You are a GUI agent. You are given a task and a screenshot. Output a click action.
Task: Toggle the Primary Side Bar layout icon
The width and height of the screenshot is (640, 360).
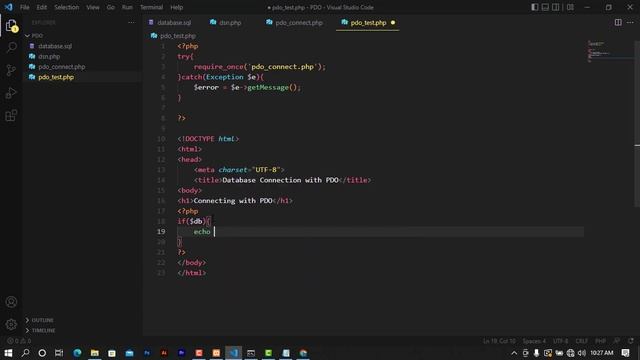534,7
